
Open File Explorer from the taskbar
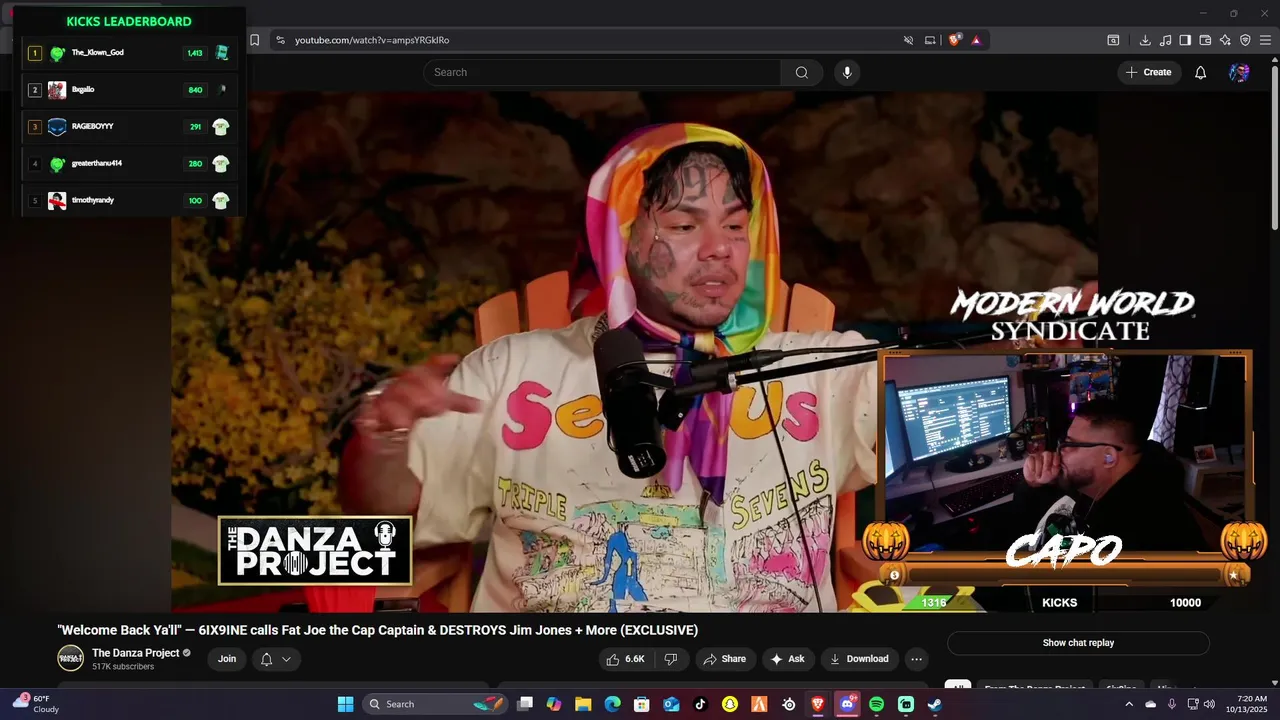coord(583,704)
